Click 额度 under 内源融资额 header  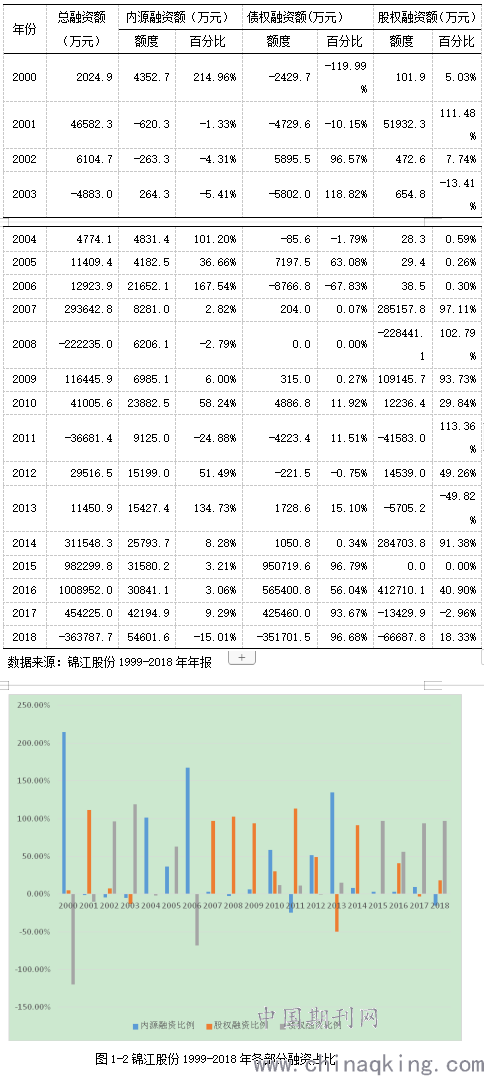coord(148,40)
